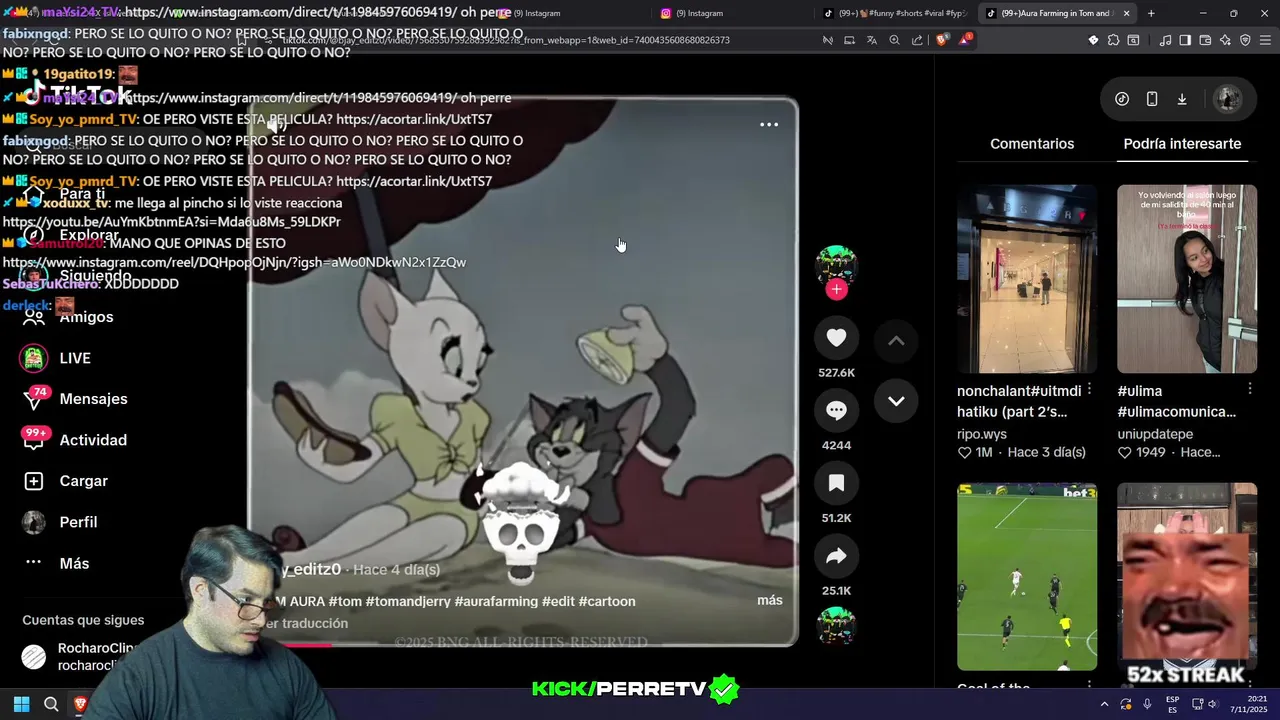This screenshot has width=1280, height=720.
Task: Open profile avatar in top right corner
Action: click(x=1227, y=99)
